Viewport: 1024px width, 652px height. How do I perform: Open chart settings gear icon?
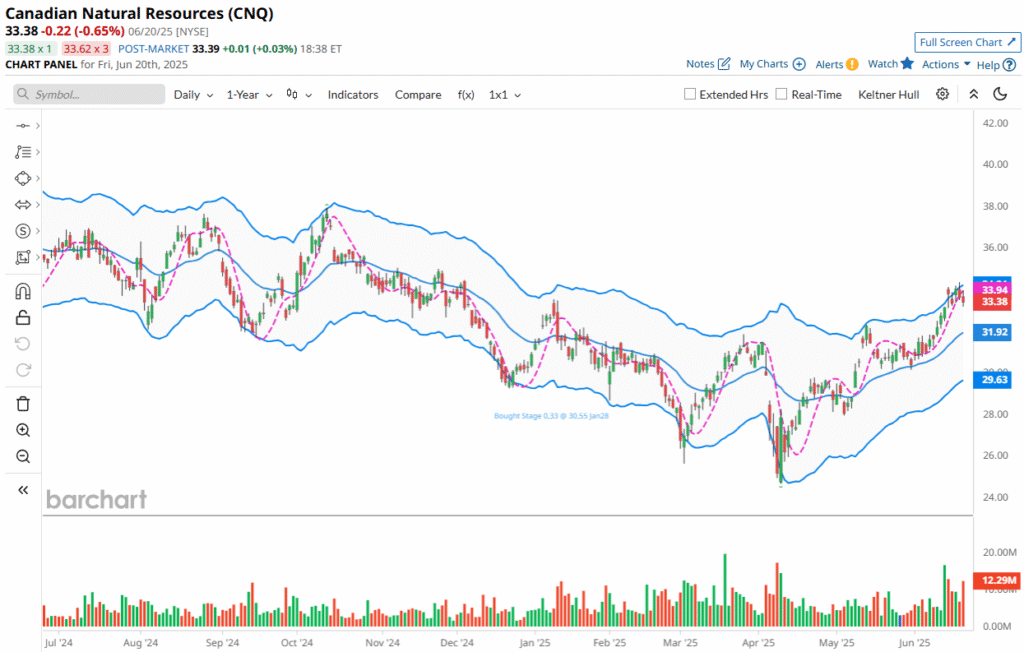(942, 94)
